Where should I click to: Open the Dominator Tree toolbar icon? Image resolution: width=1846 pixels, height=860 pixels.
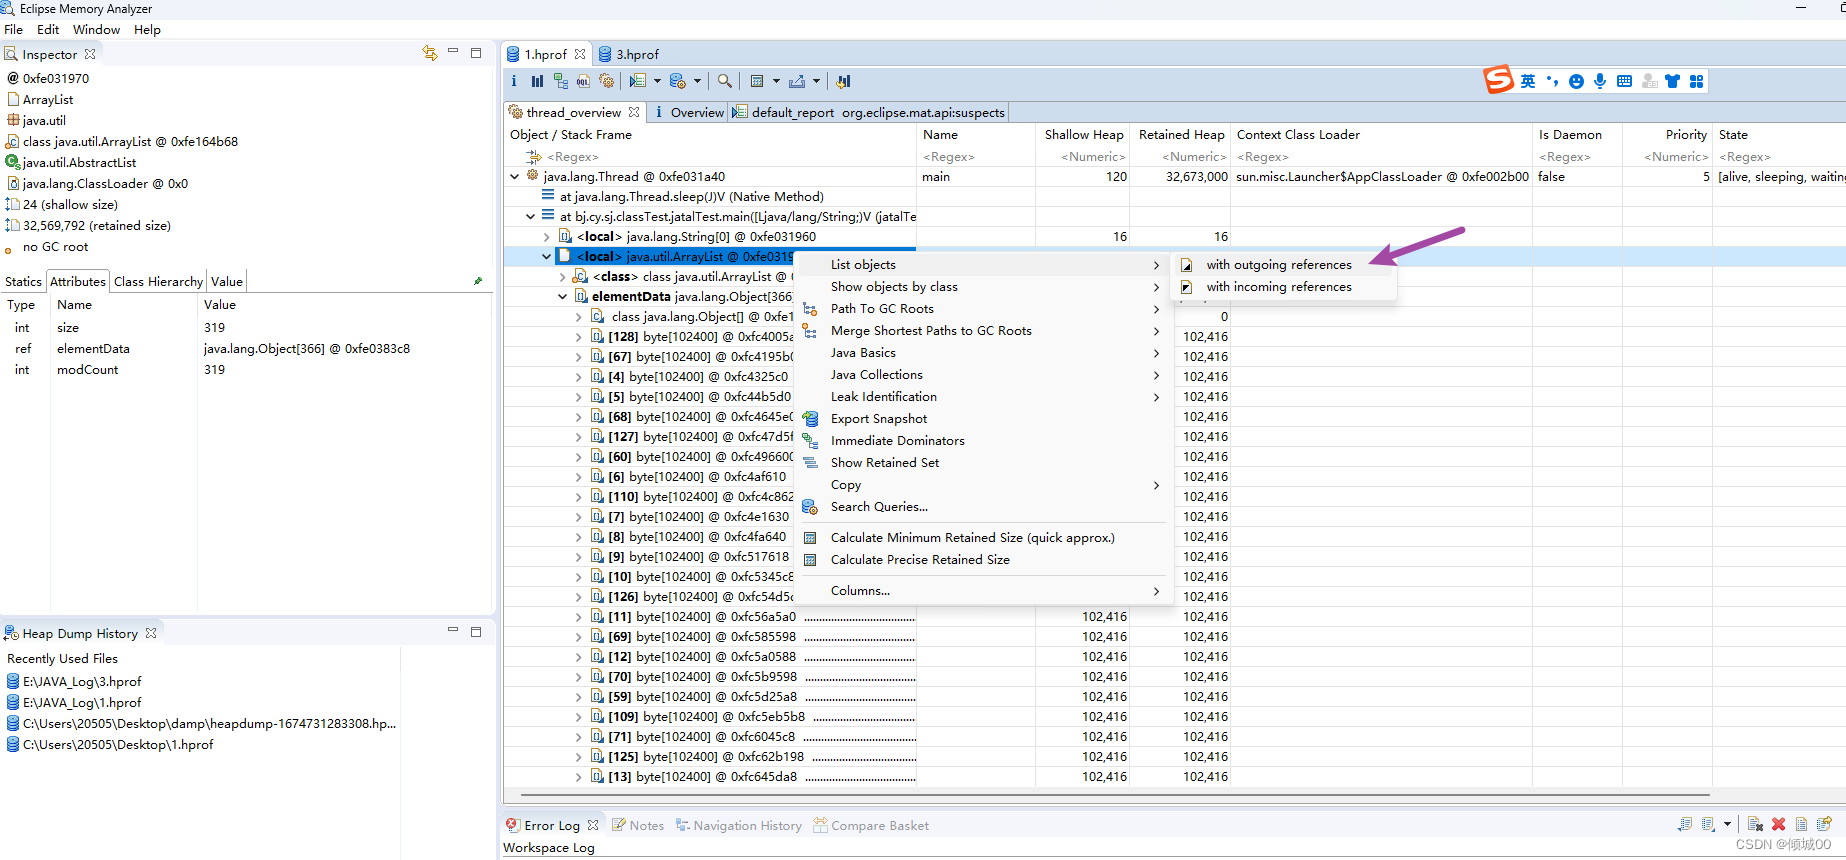[x=560, y=81]
